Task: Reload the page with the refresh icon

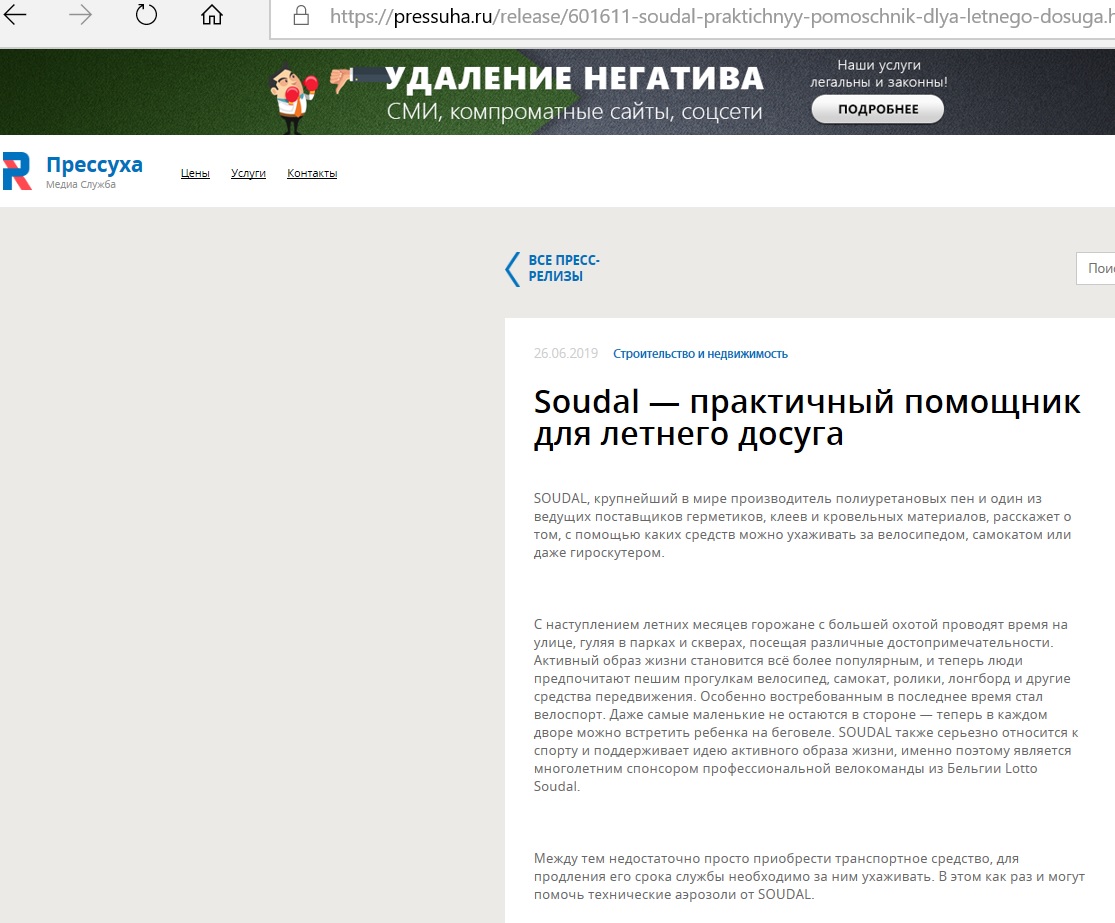Action: 146,15
